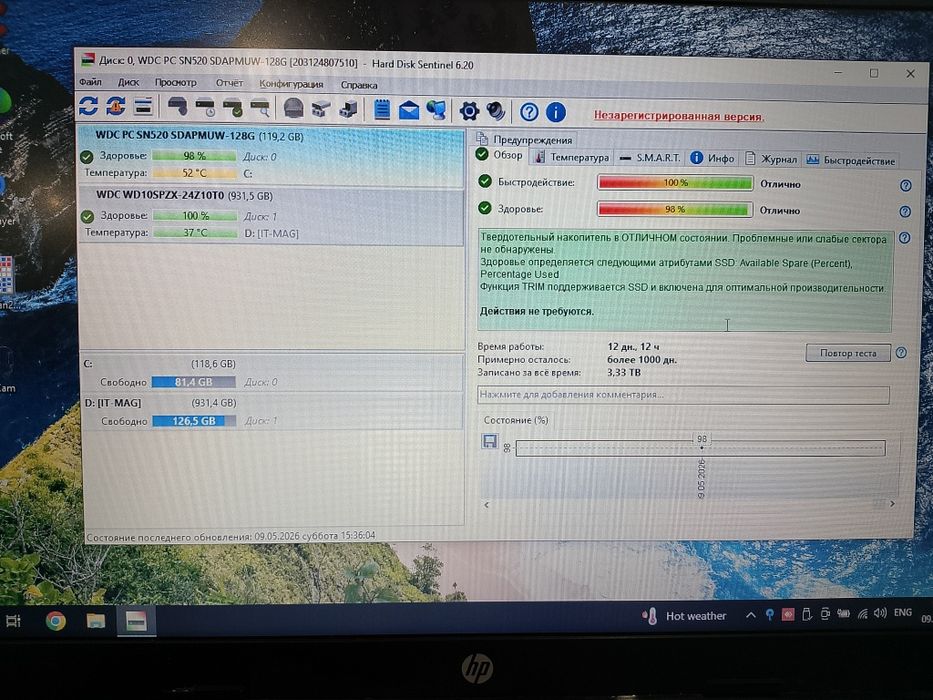Screen dimensions: 933x700
Task: Open the Отчёт menu
Action: (229, 83)
